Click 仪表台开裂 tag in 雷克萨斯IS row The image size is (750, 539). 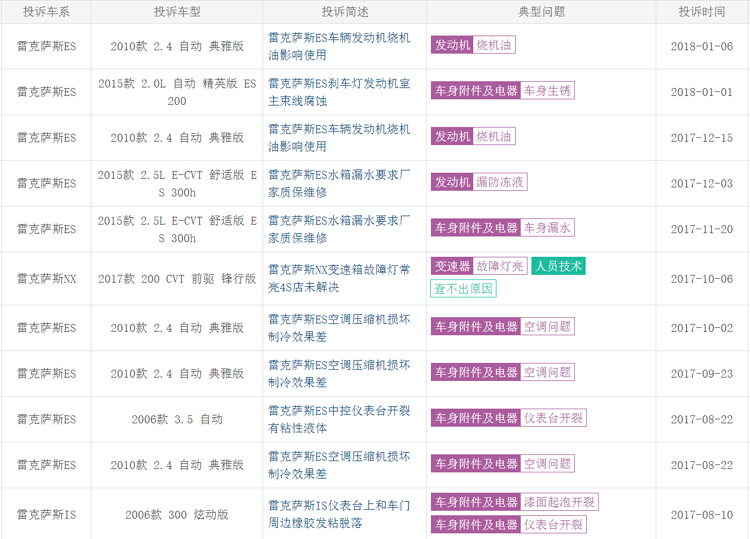tap(553, 525)
